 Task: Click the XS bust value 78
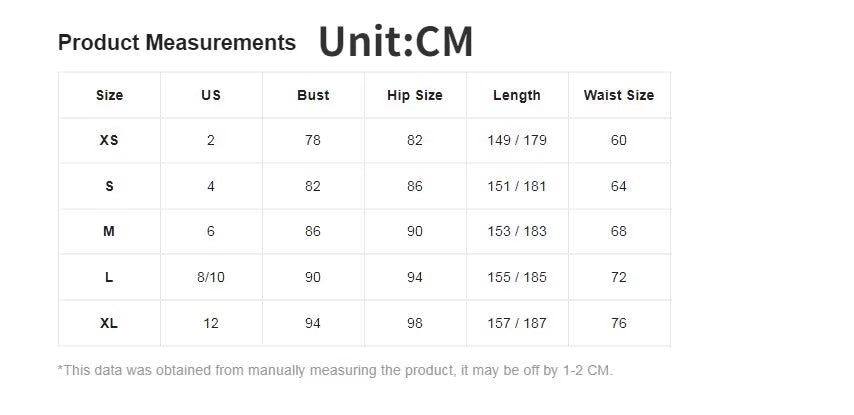point(313,140)
